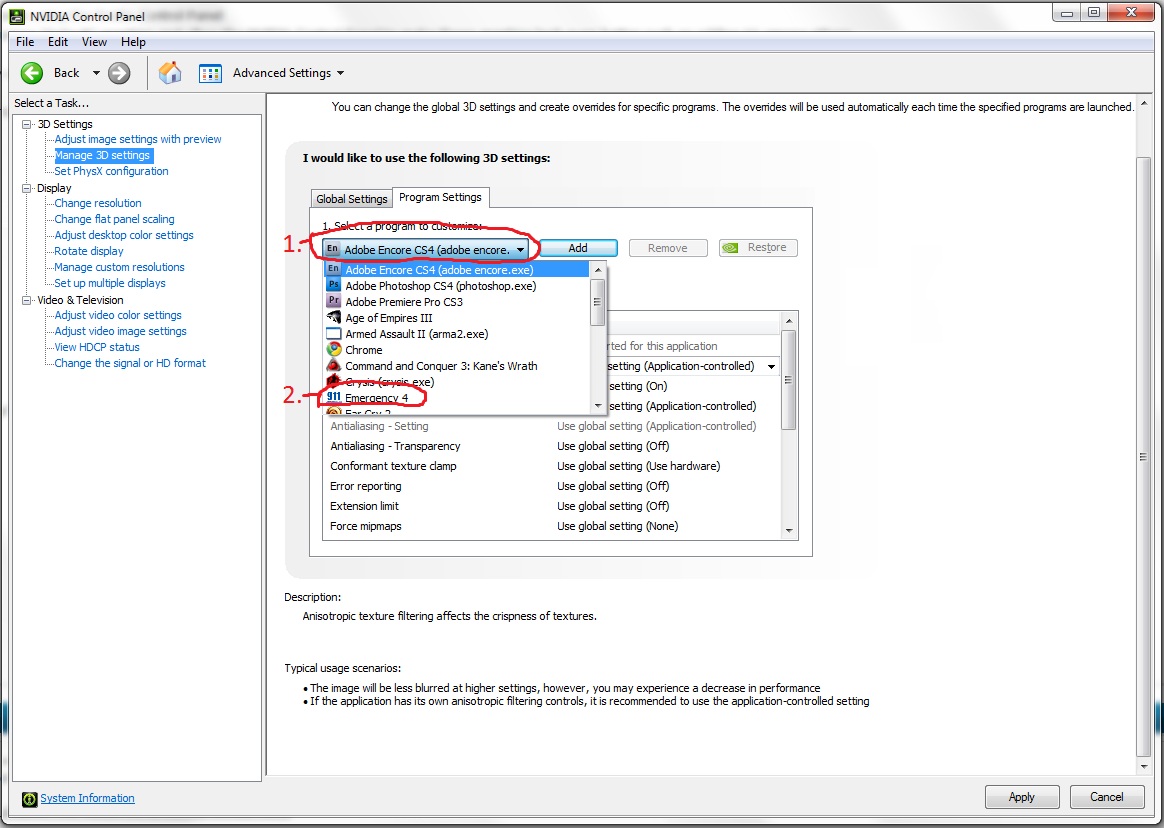Collapse the 3D Settings tree node
The height and width of the screenshot is (828, 1164).
coord(27,124)
